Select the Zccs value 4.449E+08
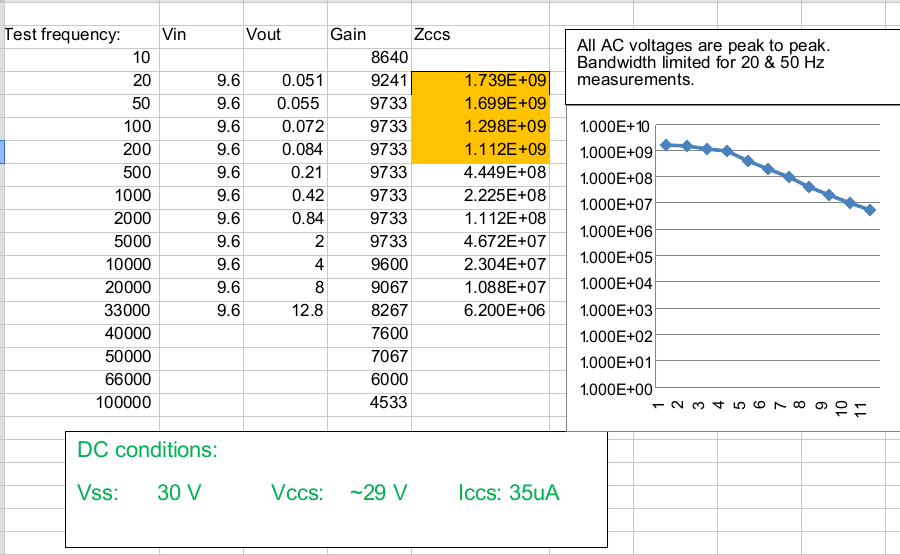This screenshot has height=555, width=900. coord(480,173)
